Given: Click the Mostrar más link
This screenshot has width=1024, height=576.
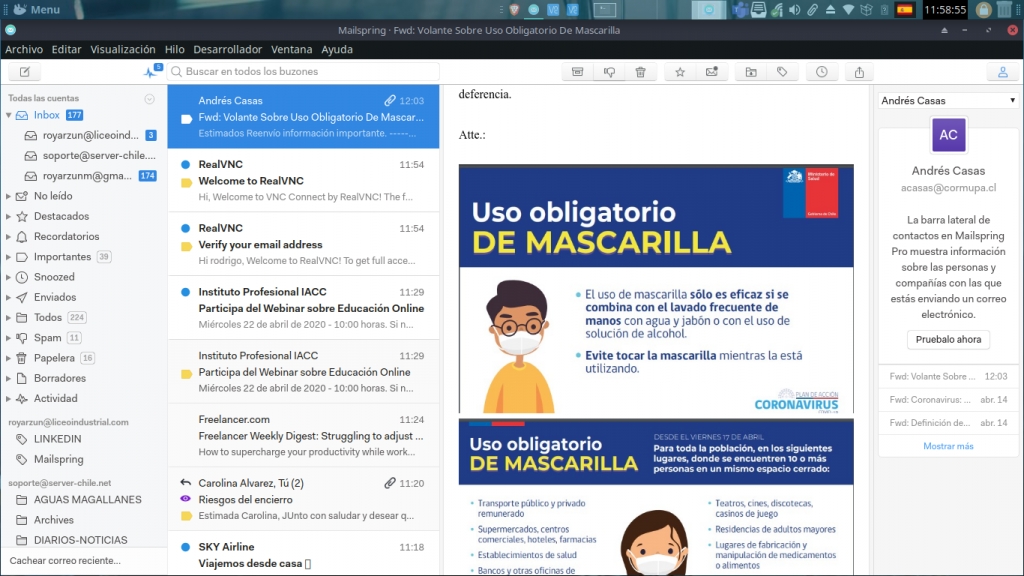Looking at the screenshot, I should coord(948,446).
